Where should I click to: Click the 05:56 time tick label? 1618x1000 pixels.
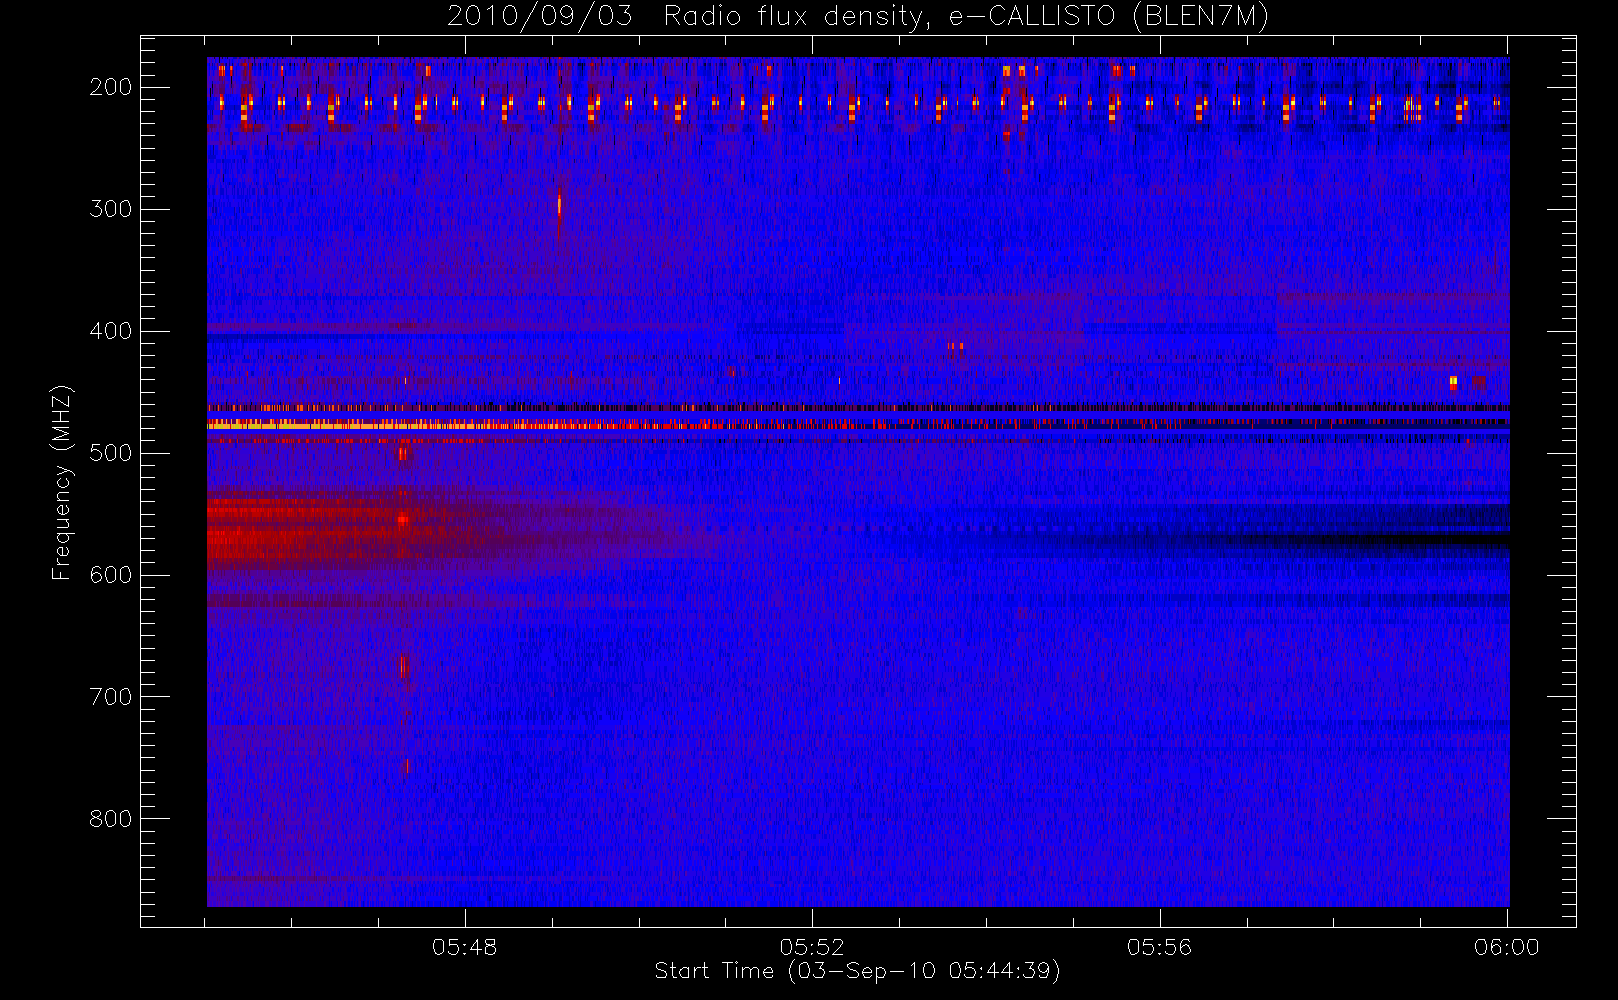pyautogui.click(x=1160, y=947)
